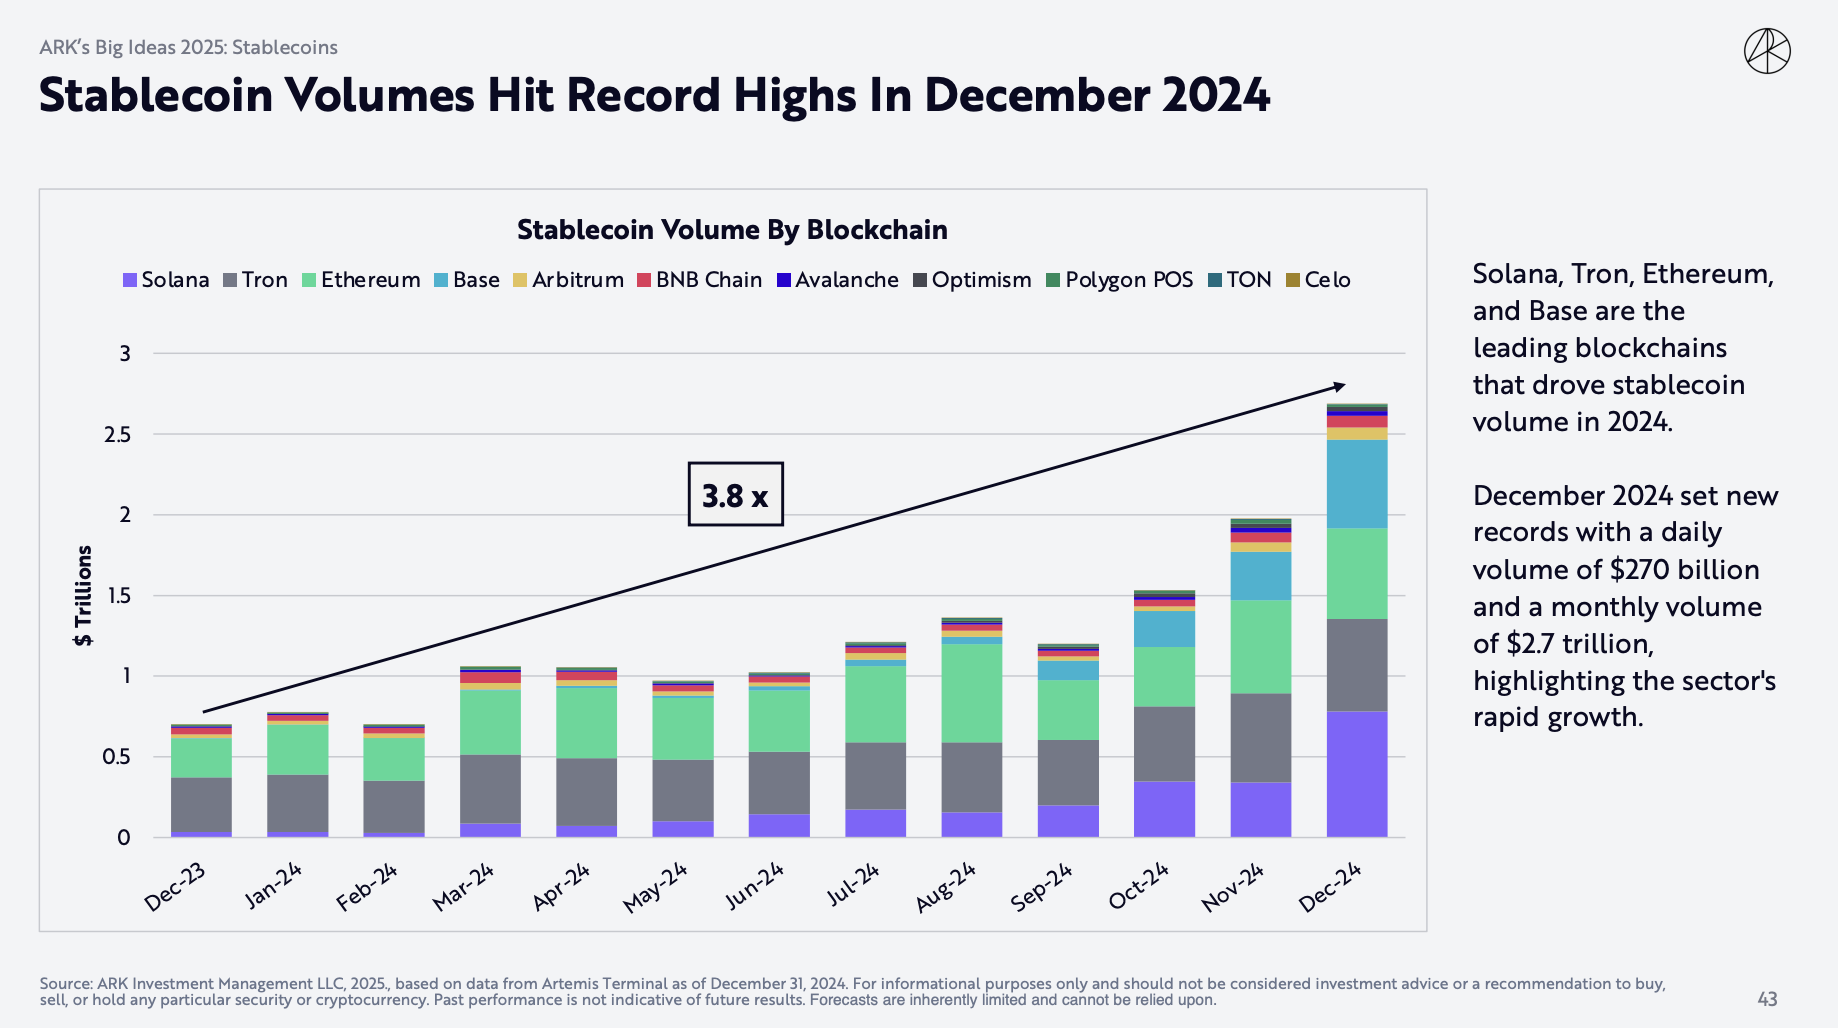This screenshot has height=1028, width=1838.
Task: Click the '2.5' y-axis tick value
Action: 118,435
